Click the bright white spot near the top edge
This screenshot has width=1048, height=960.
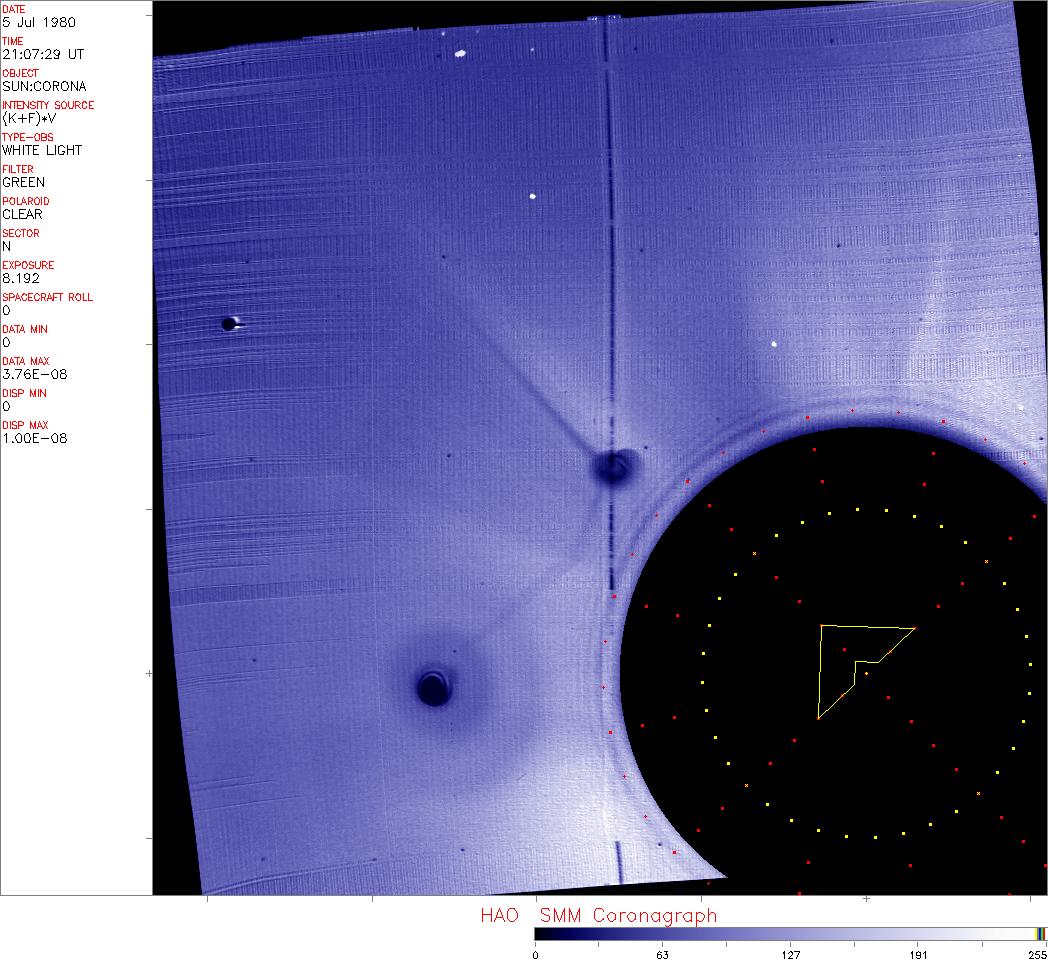tap(461, 54)
